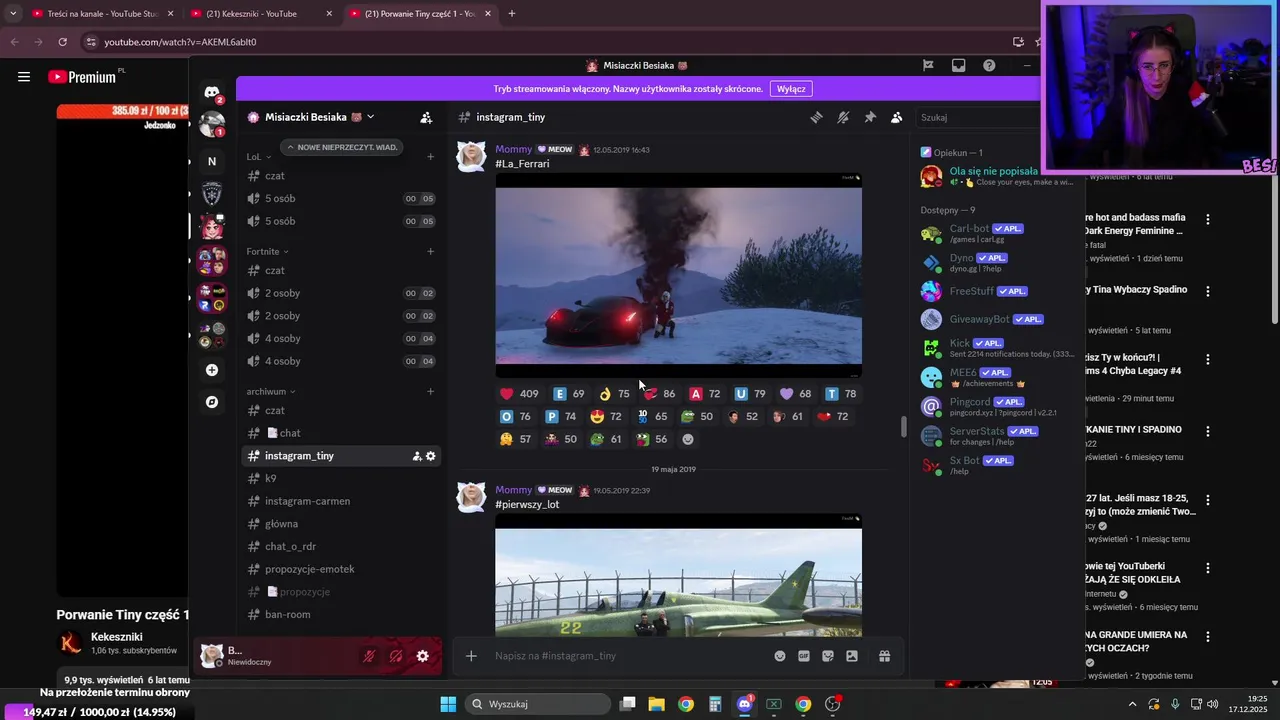Open Discord from the Windows taskbar
The width and height of the screenshot is (1280, 720).
tap(744, 704)
